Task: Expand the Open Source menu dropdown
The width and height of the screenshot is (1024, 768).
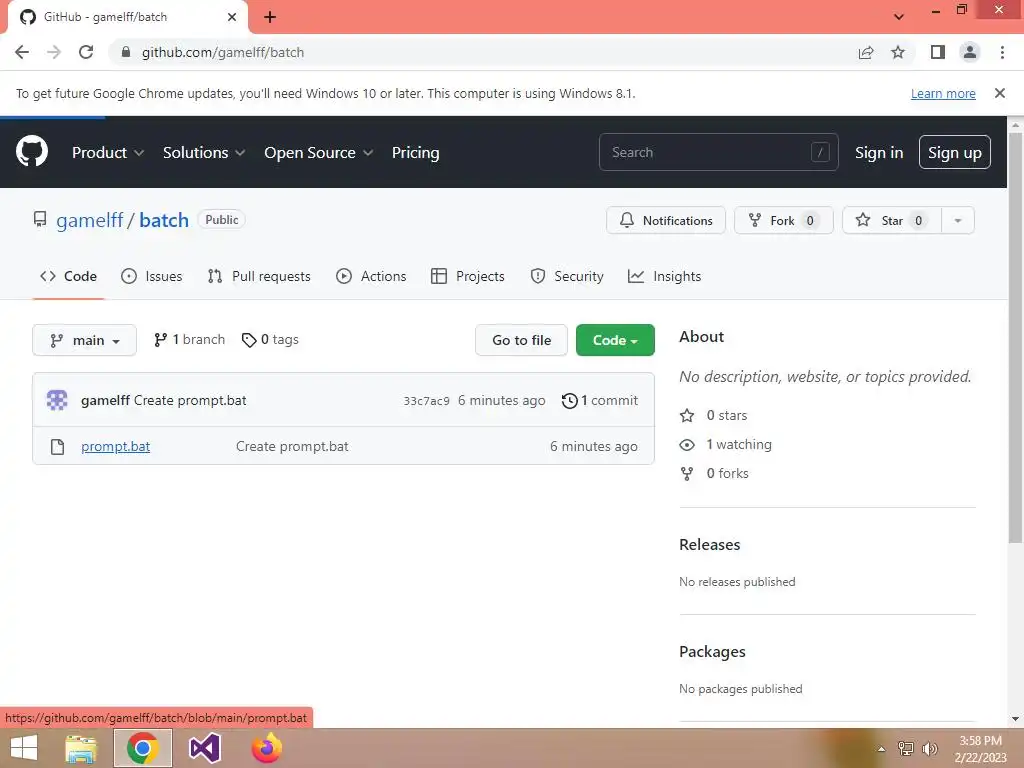Action: 319,152
